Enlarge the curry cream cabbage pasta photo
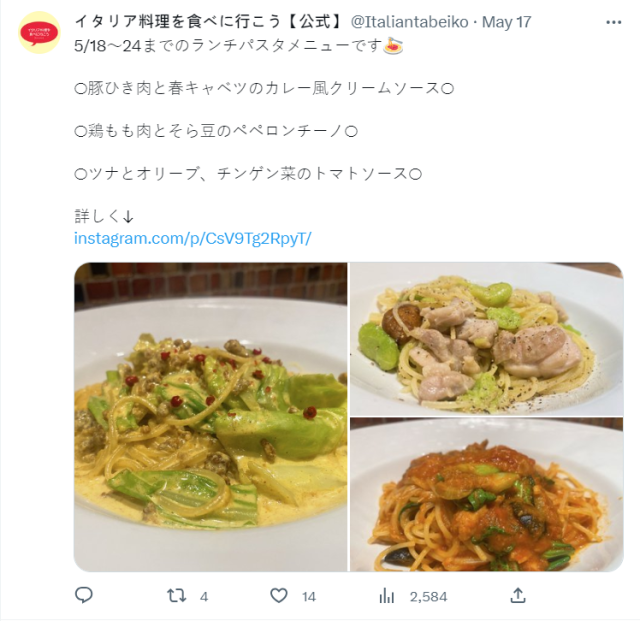640x621 pixels. click(211, 417)
